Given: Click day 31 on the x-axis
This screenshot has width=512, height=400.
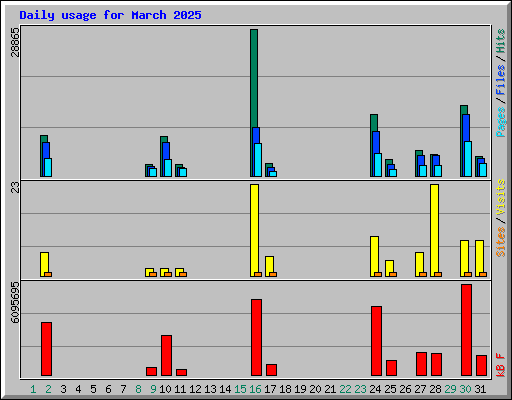Looking at the screenshot, I should (480, 389).
